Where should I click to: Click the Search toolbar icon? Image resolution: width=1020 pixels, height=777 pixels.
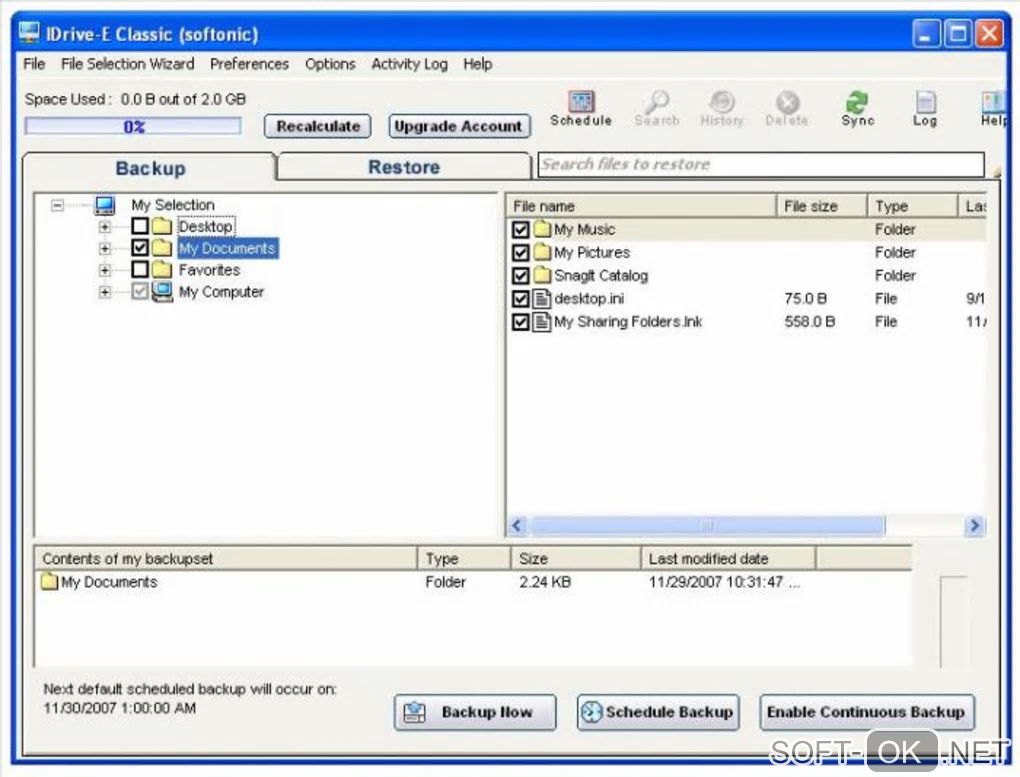tap(656, 109)
